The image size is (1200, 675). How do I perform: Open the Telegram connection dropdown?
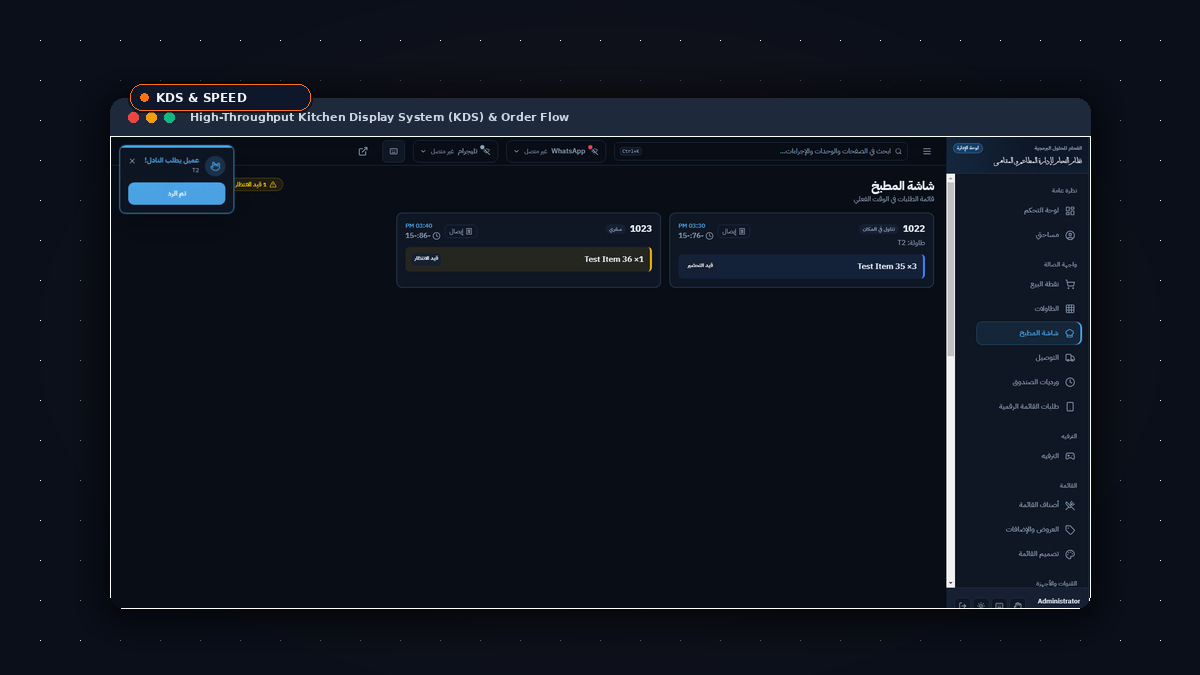456,151
